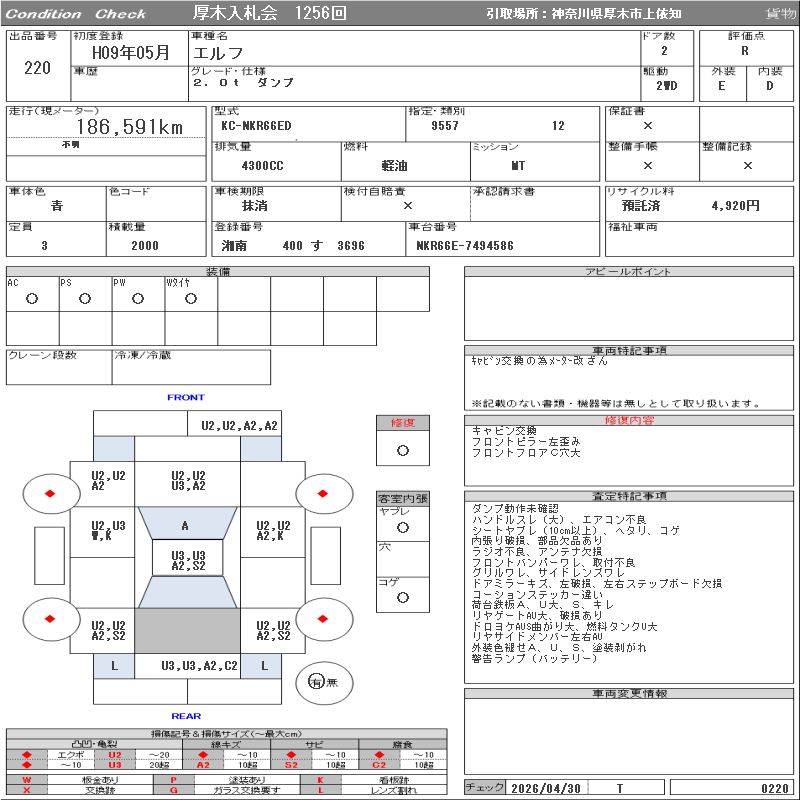Click the first registration date H09年05月
This screenshot has width=800, height=800.
click(x=131, y=53)
